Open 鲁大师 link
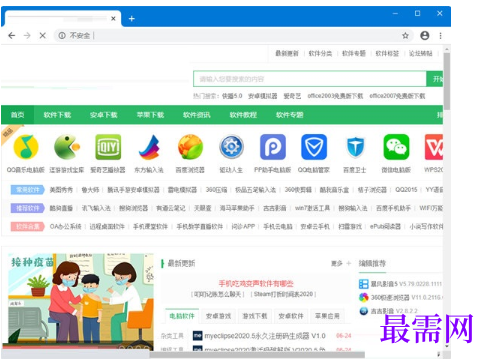This screenshot has width=492, height=360. point(90,190)
